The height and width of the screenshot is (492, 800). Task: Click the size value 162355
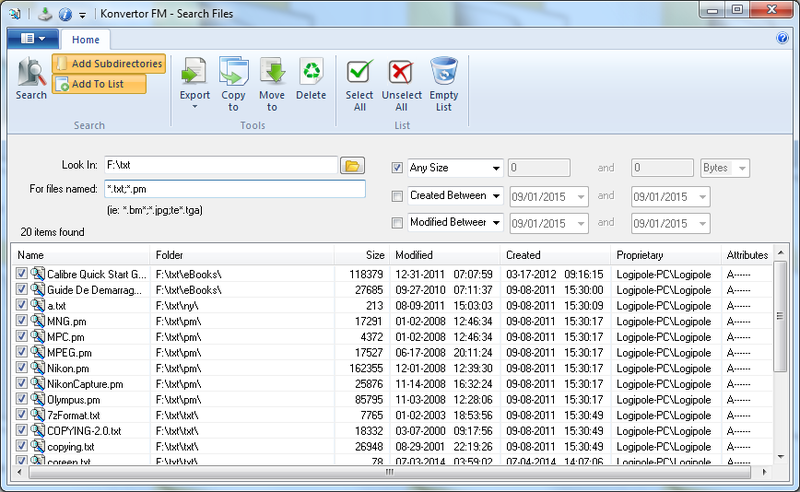(x=366, y=368)
